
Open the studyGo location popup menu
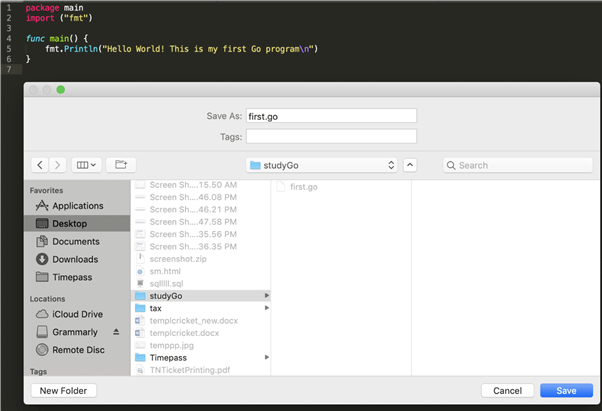point(321,165)
